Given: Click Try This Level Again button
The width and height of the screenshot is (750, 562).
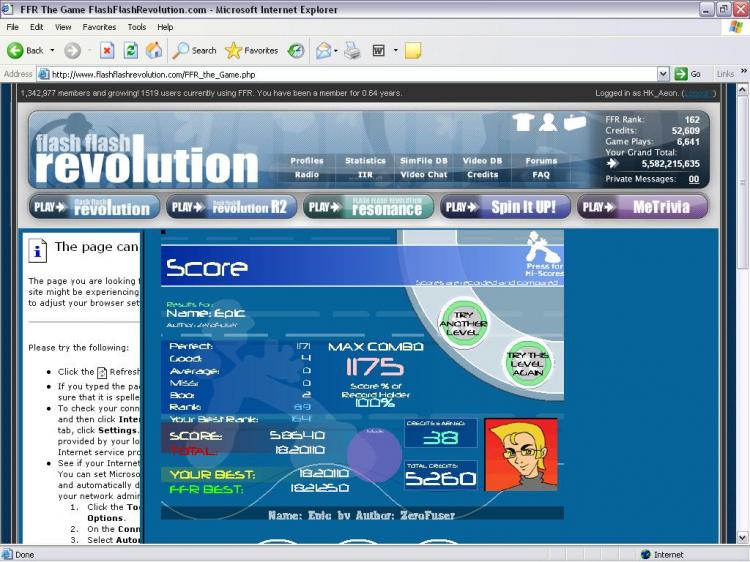Looking at the screenshot, I should click(x=527, y=366).
